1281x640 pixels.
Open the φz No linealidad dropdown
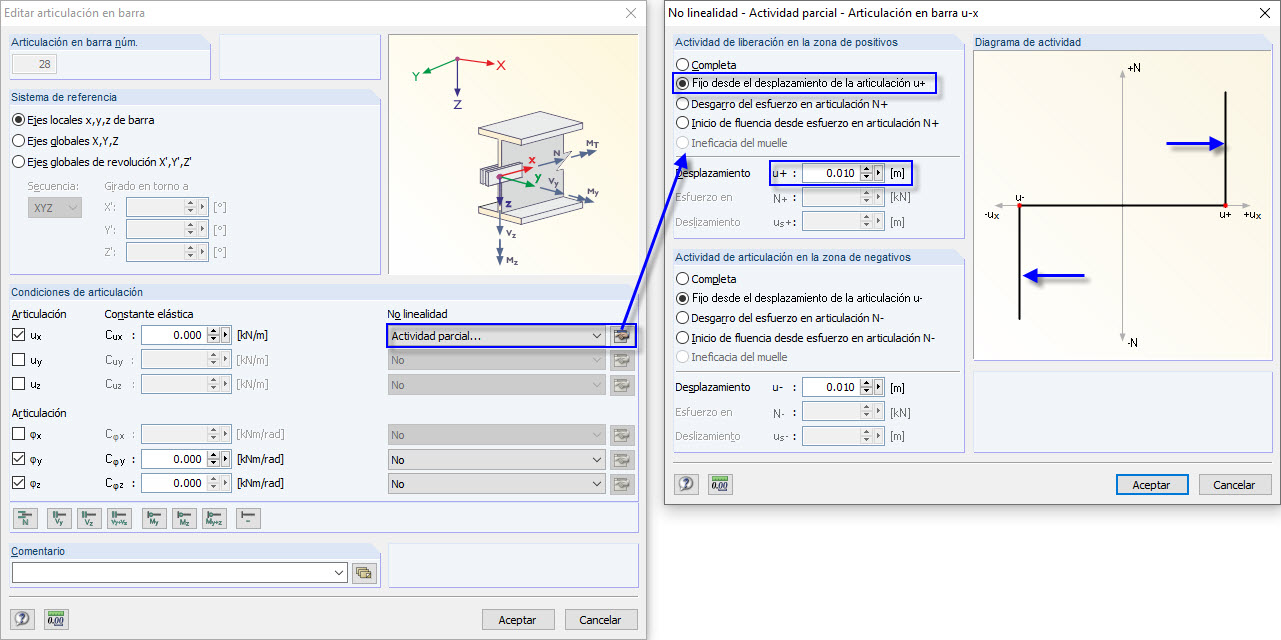coord(496,484)
